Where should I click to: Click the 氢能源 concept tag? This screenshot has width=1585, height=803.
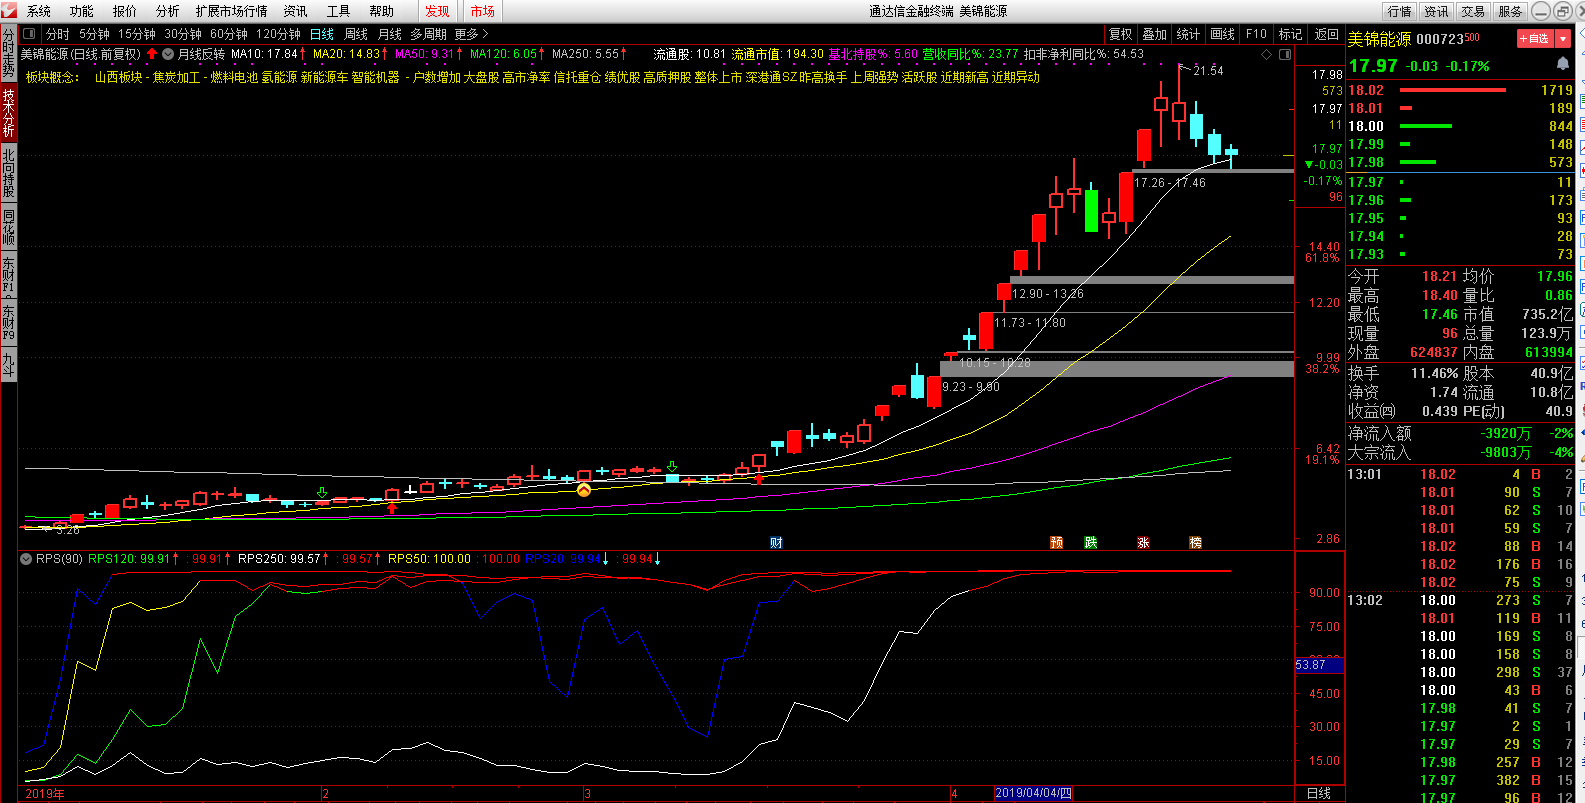(x=279, y=77)
